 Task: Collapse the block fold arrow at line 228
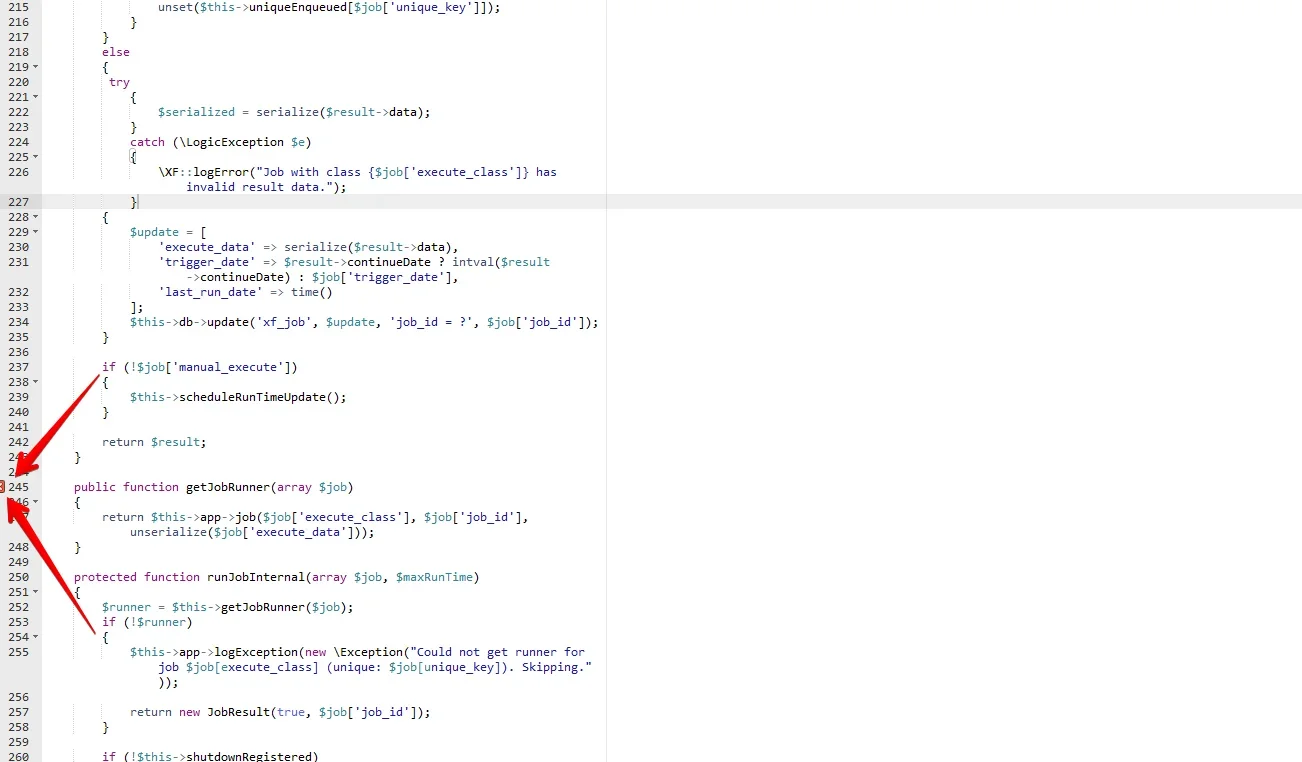point(36,217)
